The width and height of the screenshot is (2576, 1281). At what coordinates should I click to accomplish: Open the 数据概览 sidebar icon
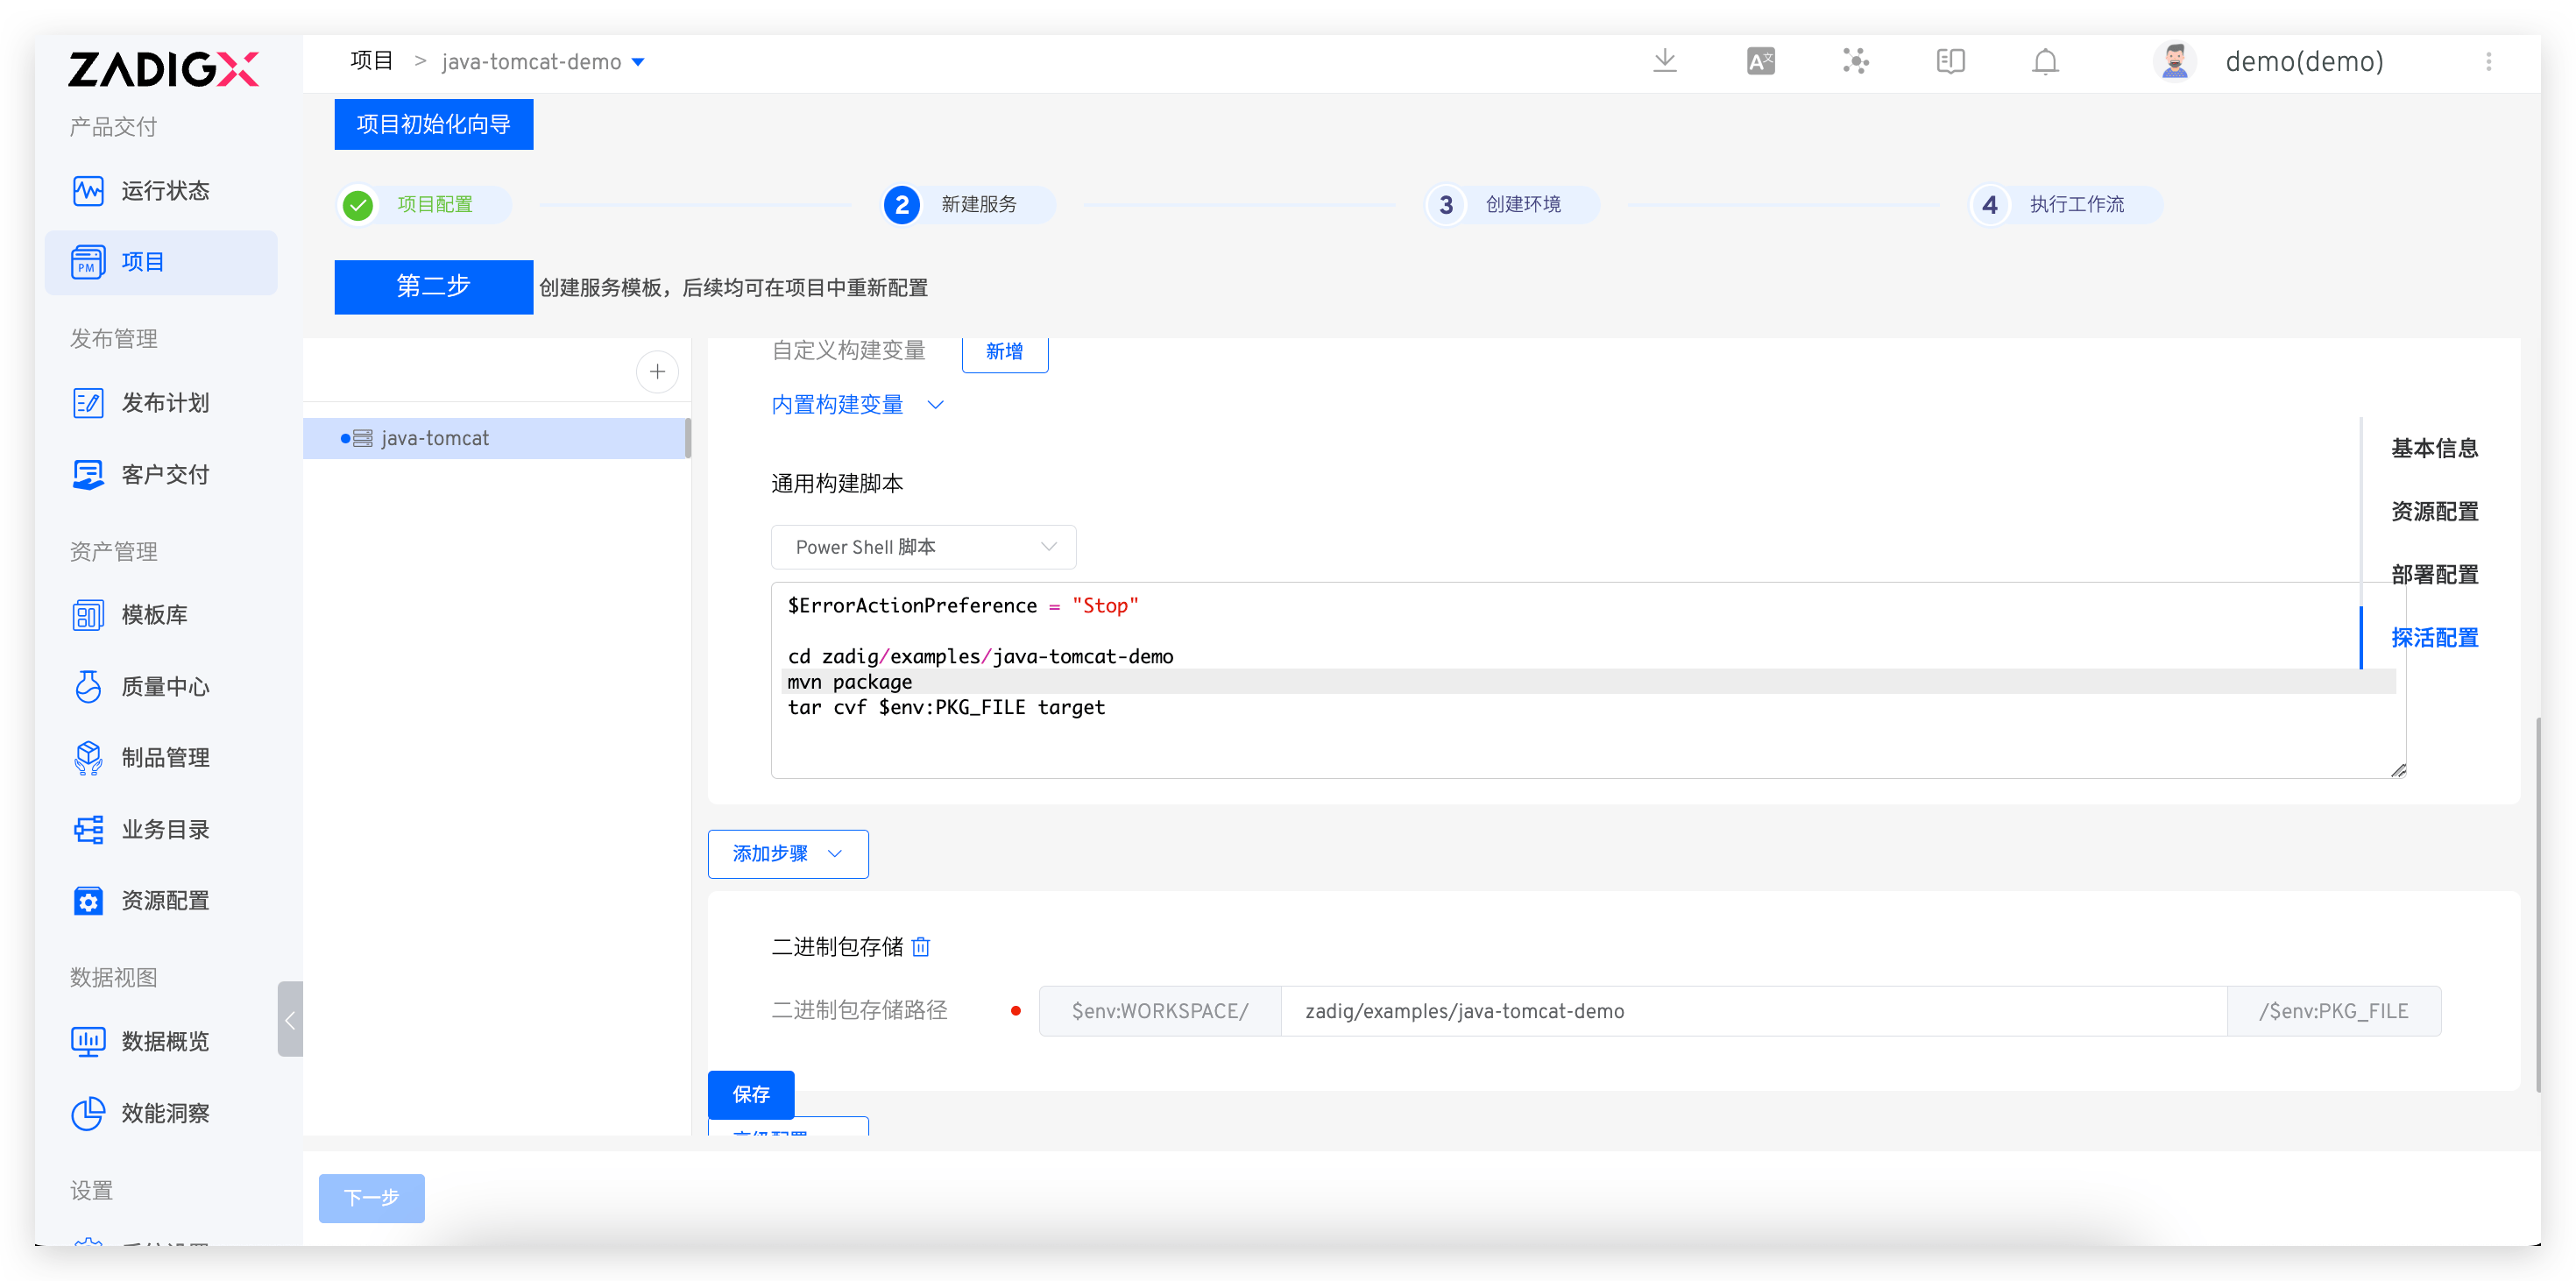tap(88, 1041)
